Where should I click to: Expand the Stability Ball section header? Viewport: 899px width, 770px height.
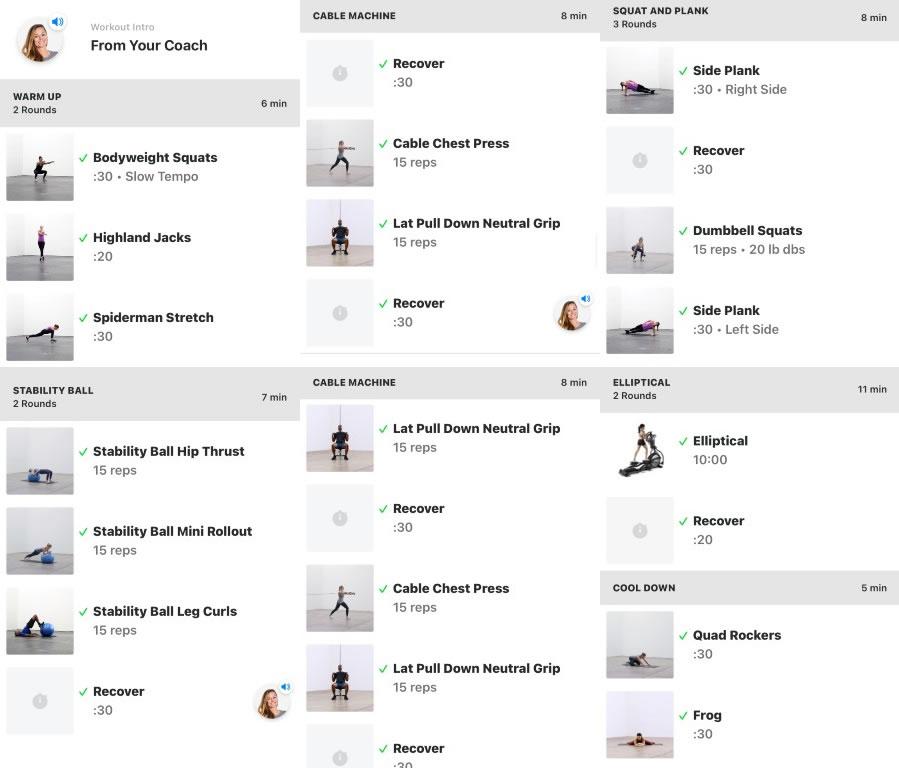(150, 397)
